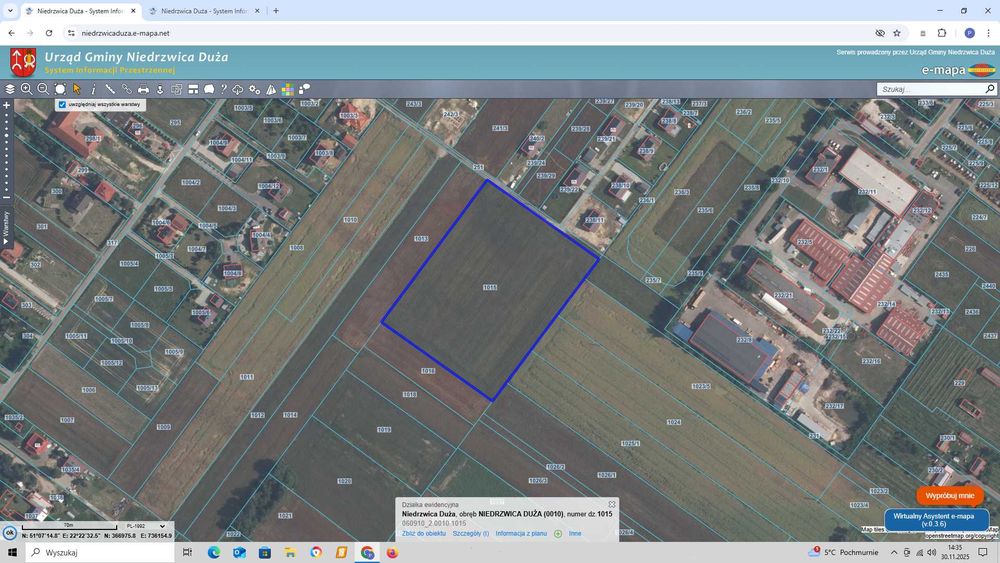Open help question mark tool
The image size is (1000, 563).
click(x=223, y=89)
